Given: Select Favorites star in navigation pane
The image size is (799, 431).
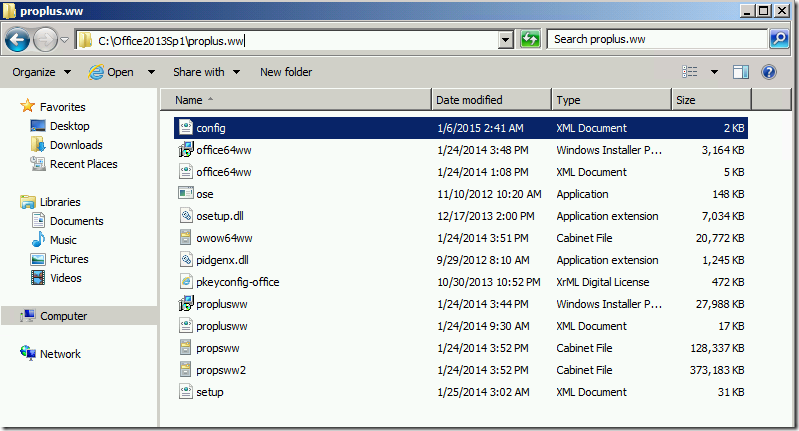Looking at the screenshot, I should click(x=28, y=106).
